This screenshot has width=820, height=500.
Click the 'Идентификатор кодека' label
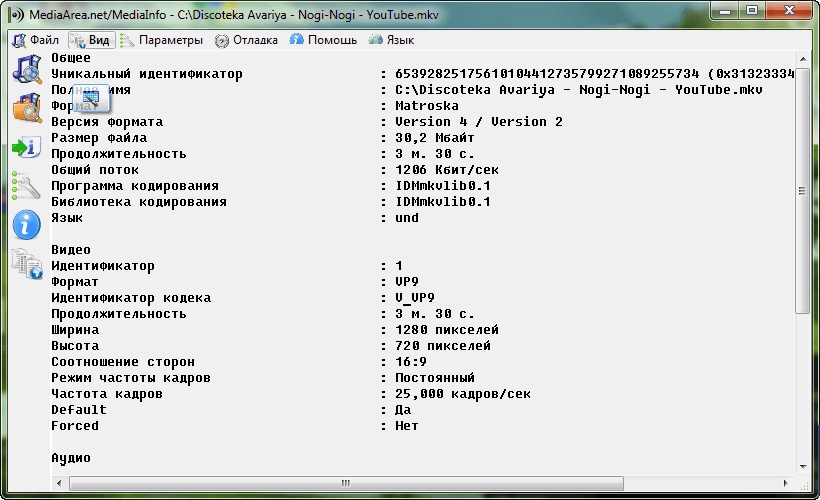click(131, 298)
